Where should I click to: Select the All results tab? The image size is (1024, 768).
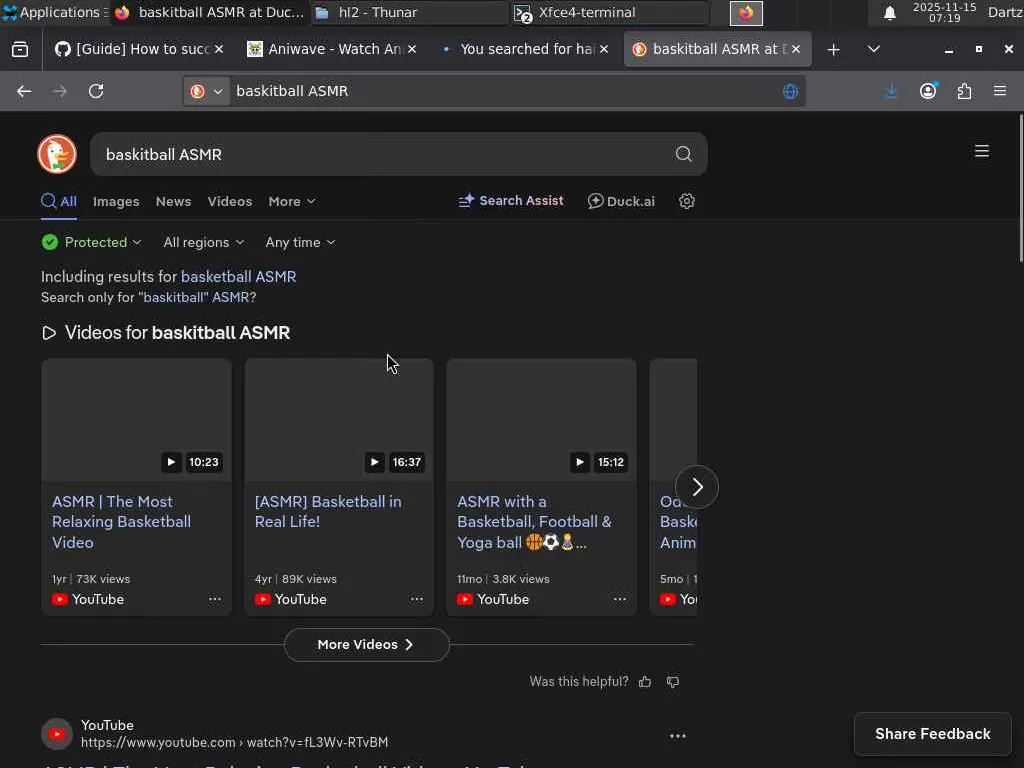coord(59,202)
